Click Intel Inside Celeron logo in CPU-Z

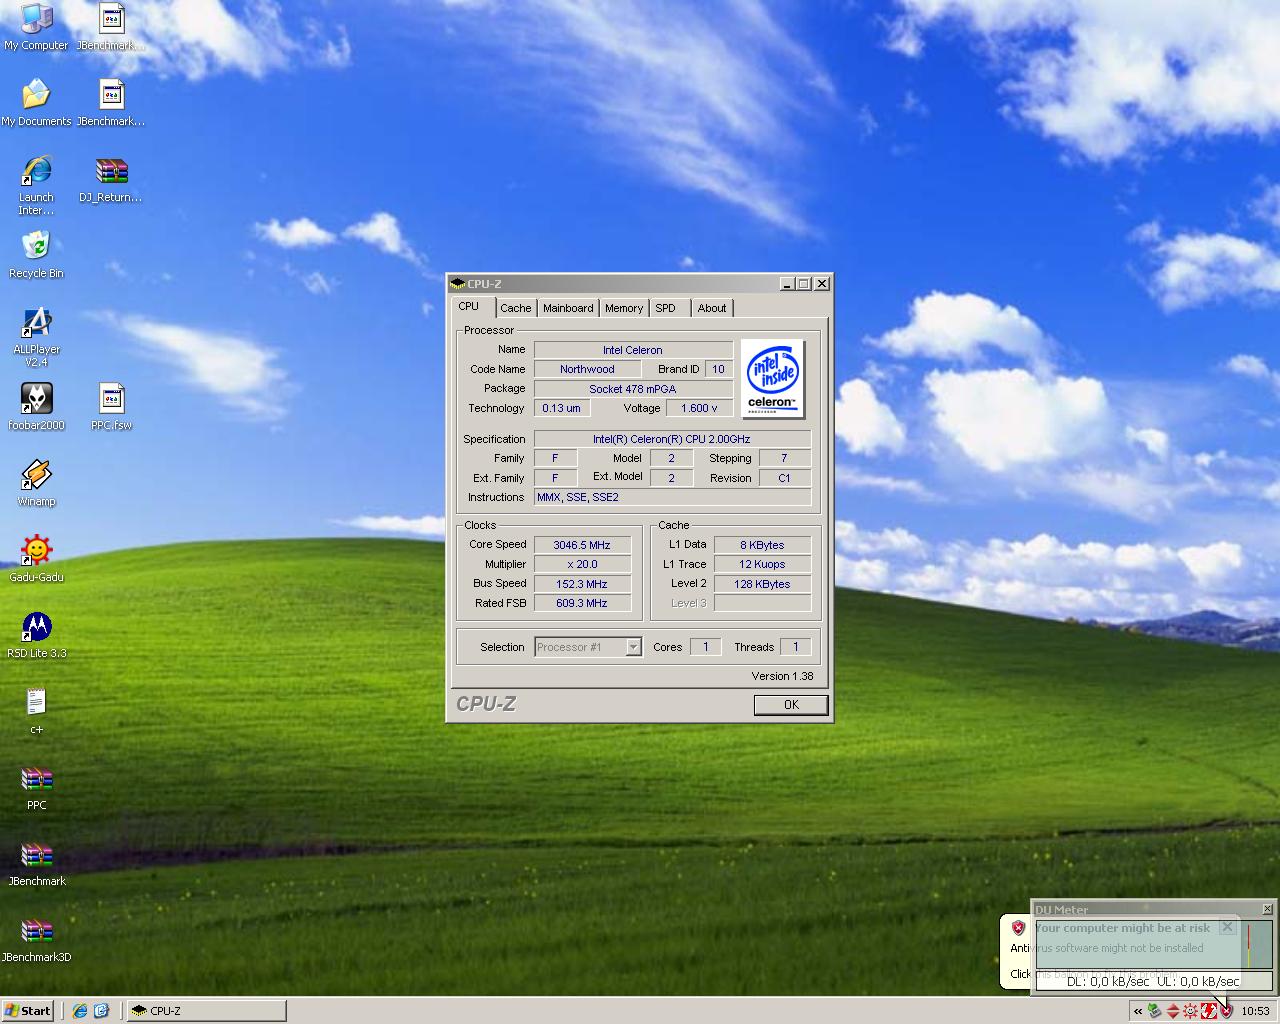[772, 378]
